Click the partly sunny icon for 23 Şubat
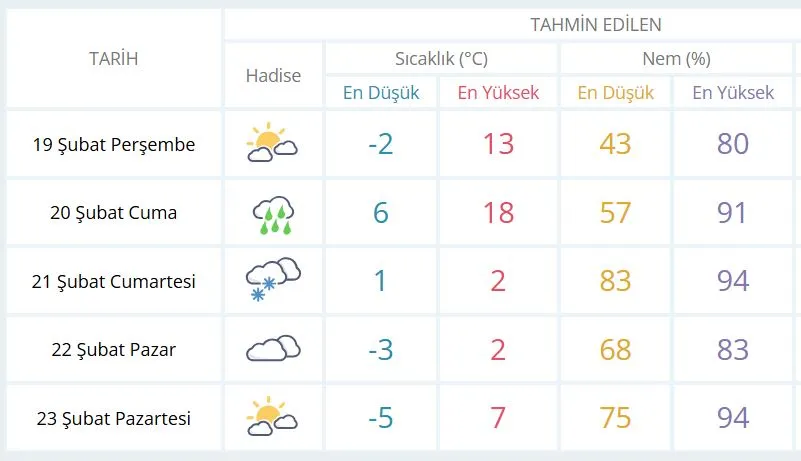 point(272,416)
